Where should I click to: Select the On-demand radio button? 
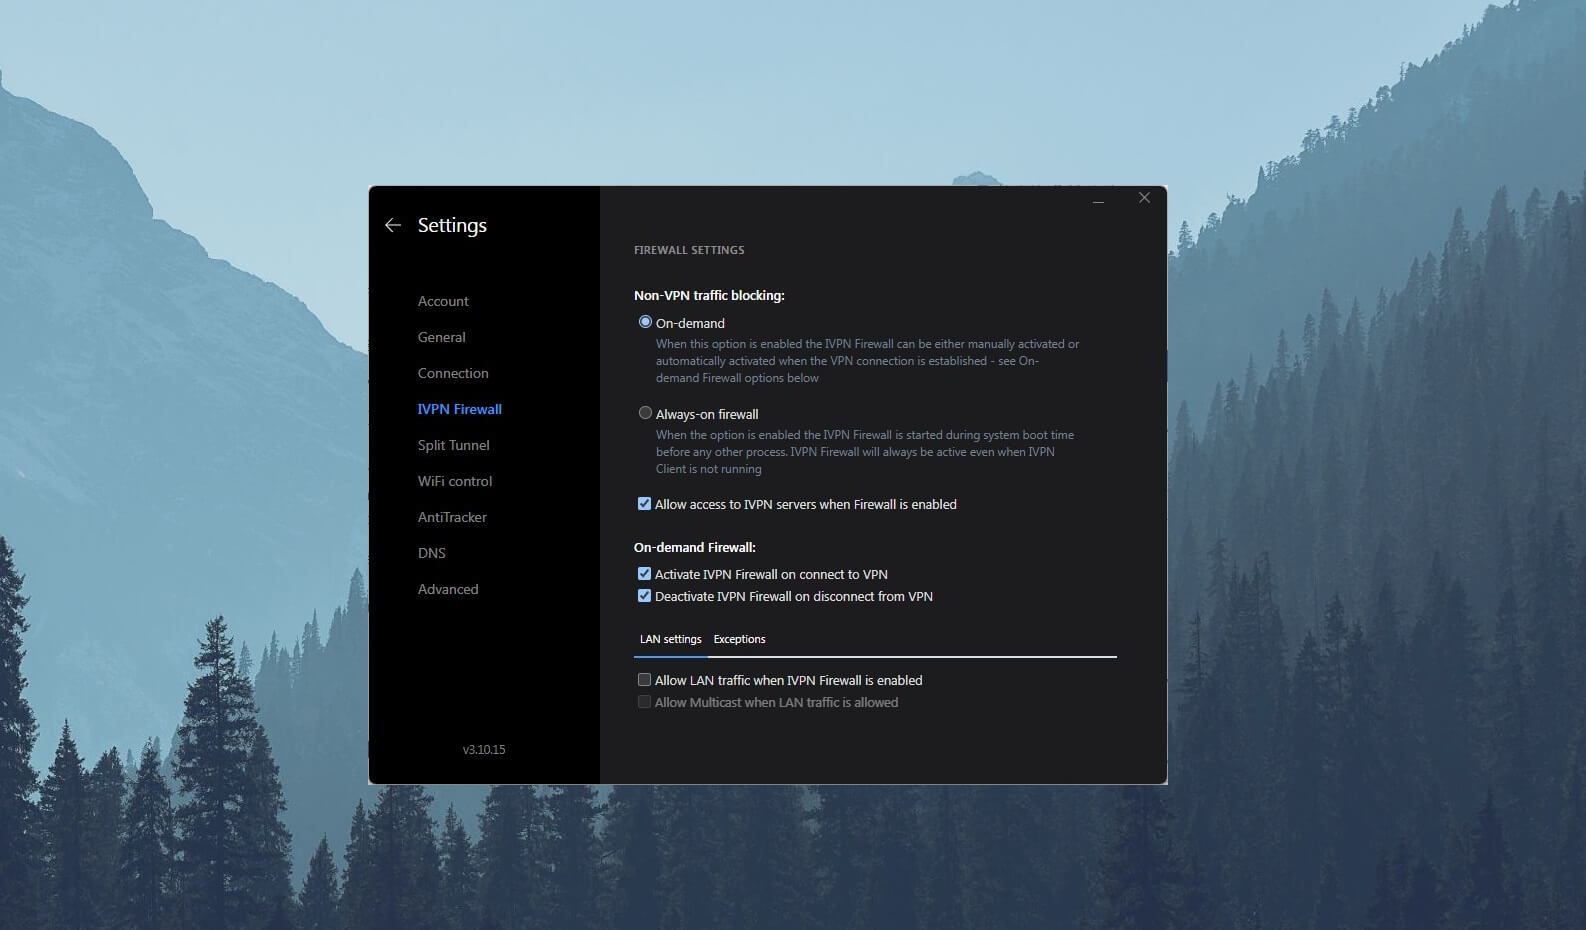[645, 322]
